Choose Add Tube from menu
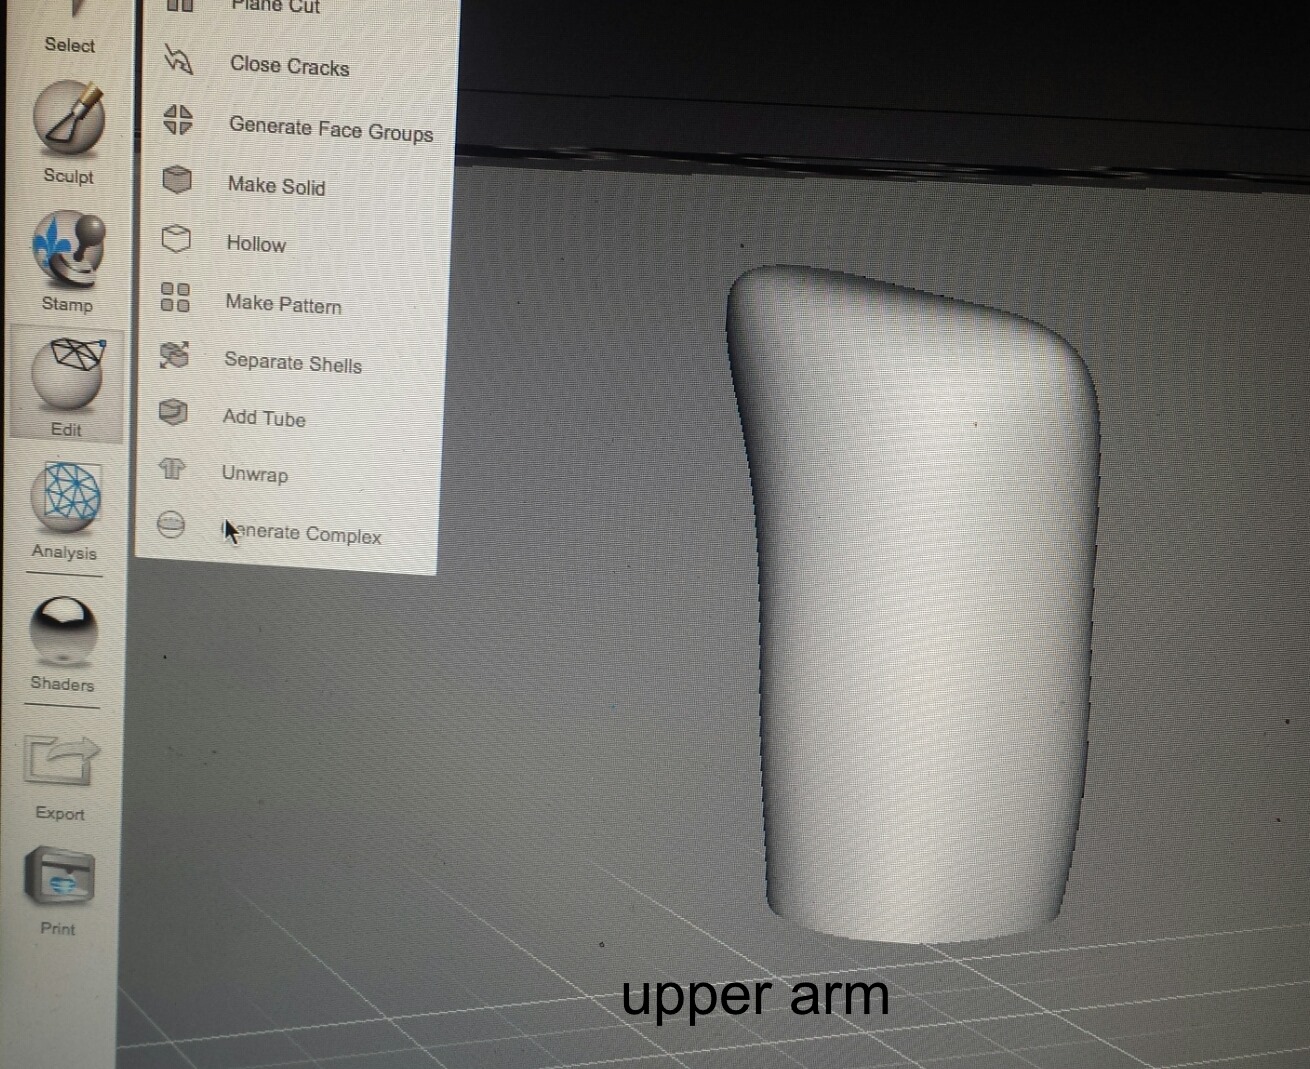The image size is (1310, 1069). [264, 418]
